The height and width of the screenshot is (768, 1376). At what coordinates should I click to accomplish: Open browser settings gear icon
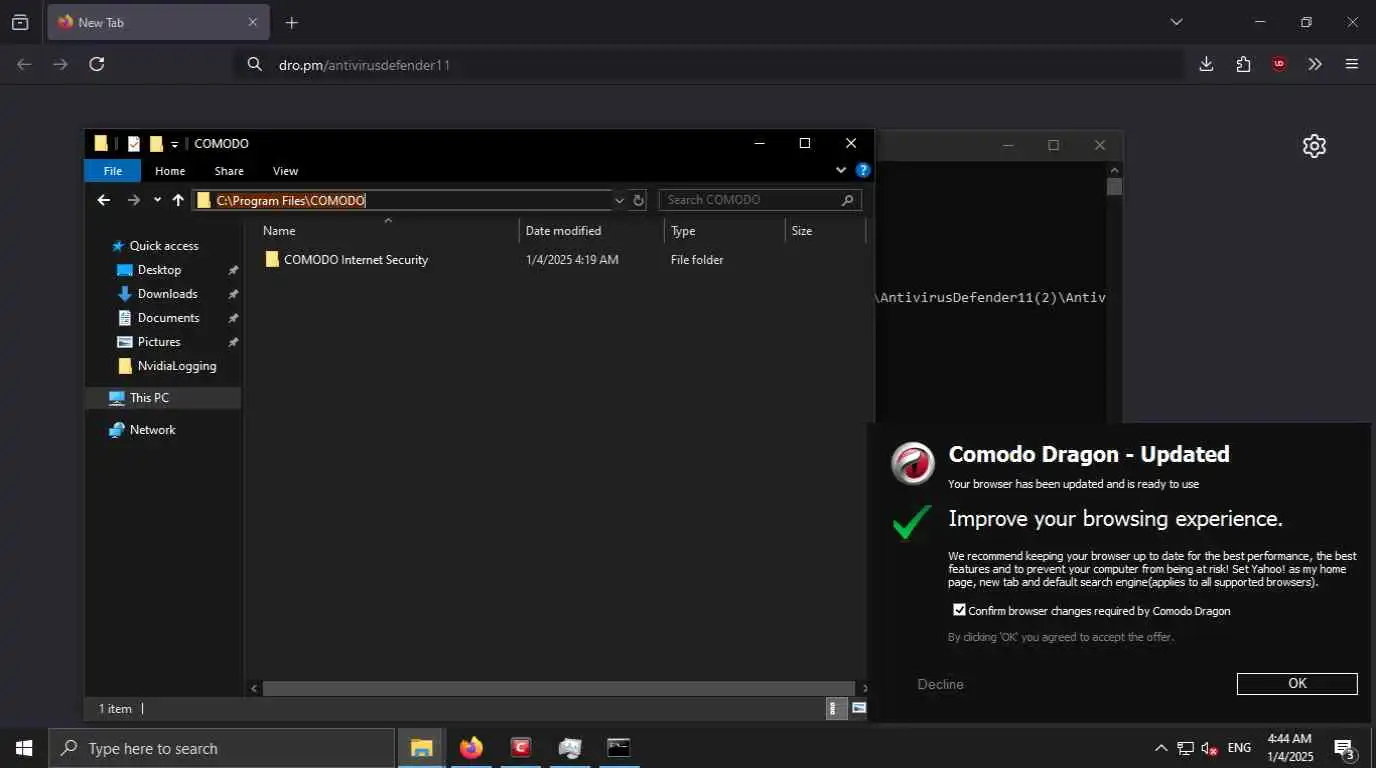click(1314, 146)
